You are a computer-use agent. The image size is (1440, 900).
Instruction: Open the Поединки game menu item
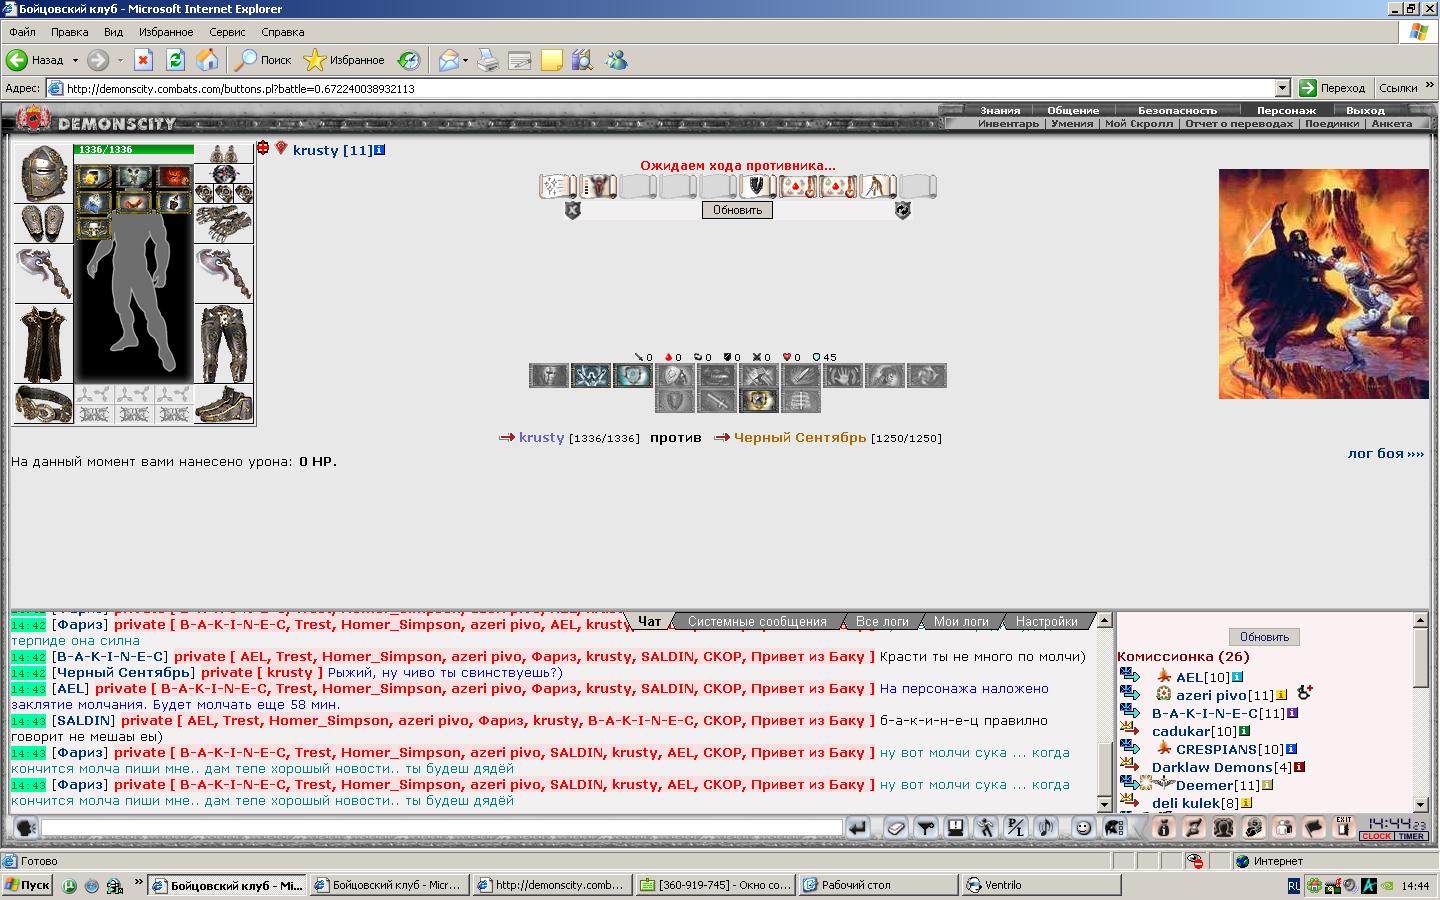click(x=1331, y=124)
